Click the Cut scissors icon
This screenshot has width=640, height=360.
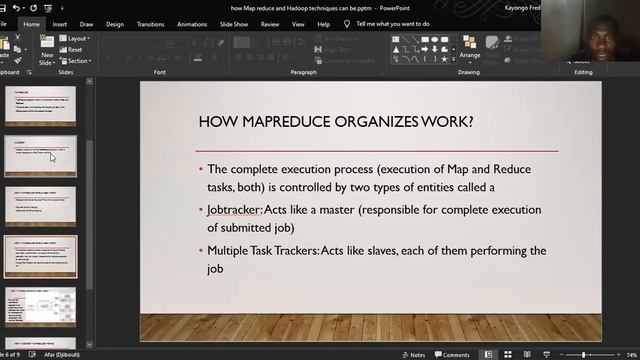[x=18, y=37]
